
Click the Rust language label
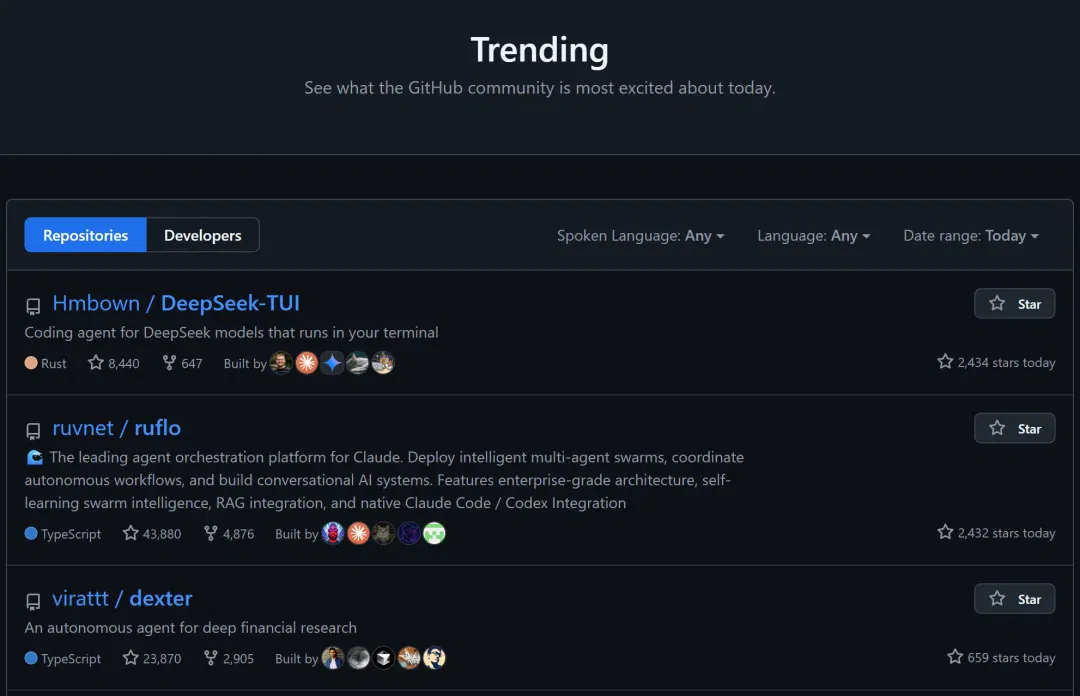(x=54, y=363)
